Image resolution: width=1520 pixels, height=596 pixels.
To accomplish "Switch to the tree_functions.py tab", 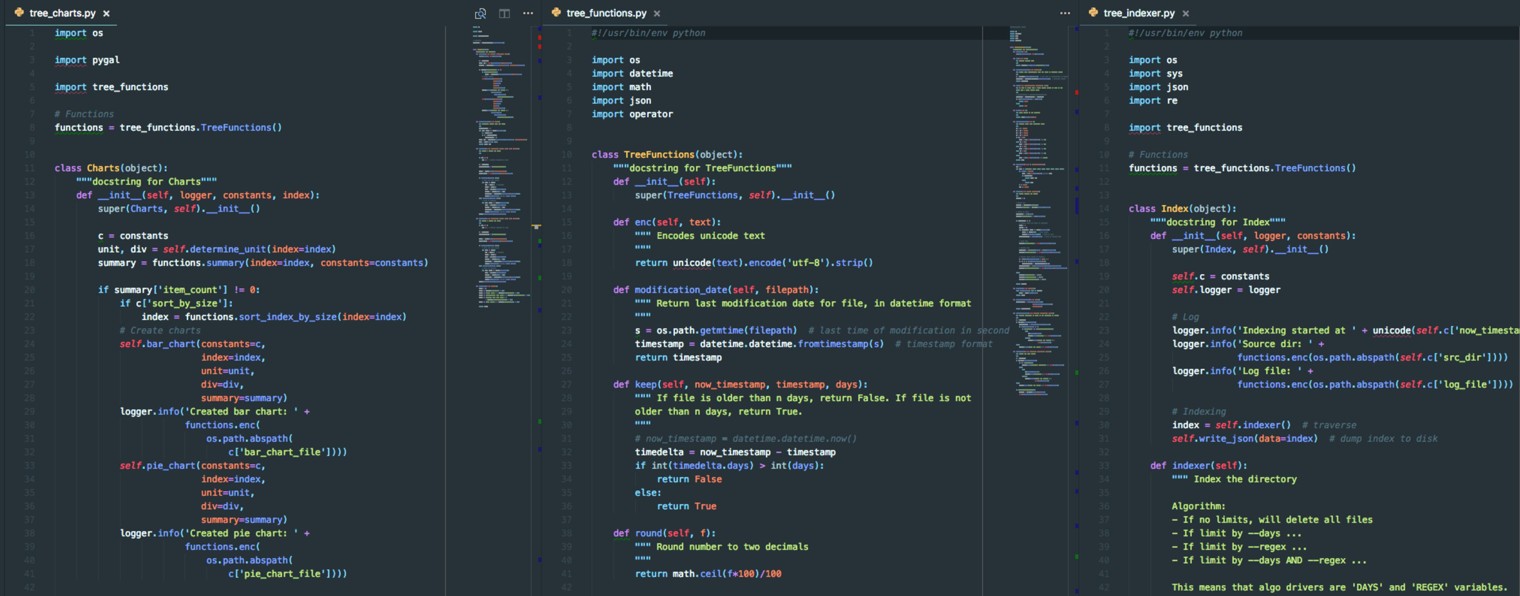I will tap(606, 13).
